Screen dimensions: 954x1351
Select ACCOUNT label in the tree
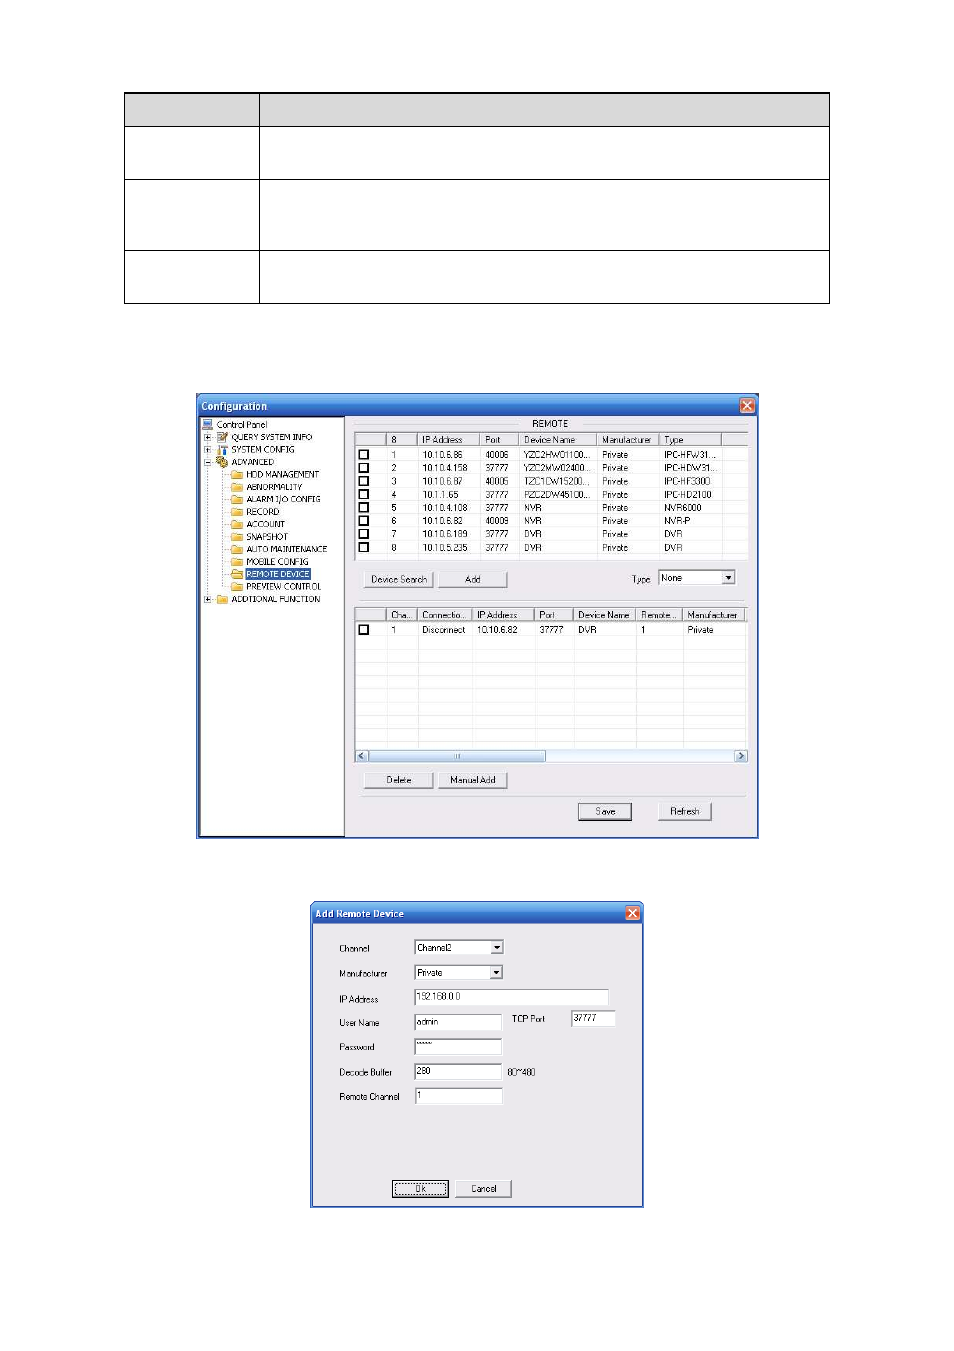pyautogui.click(x=266, y=524)
